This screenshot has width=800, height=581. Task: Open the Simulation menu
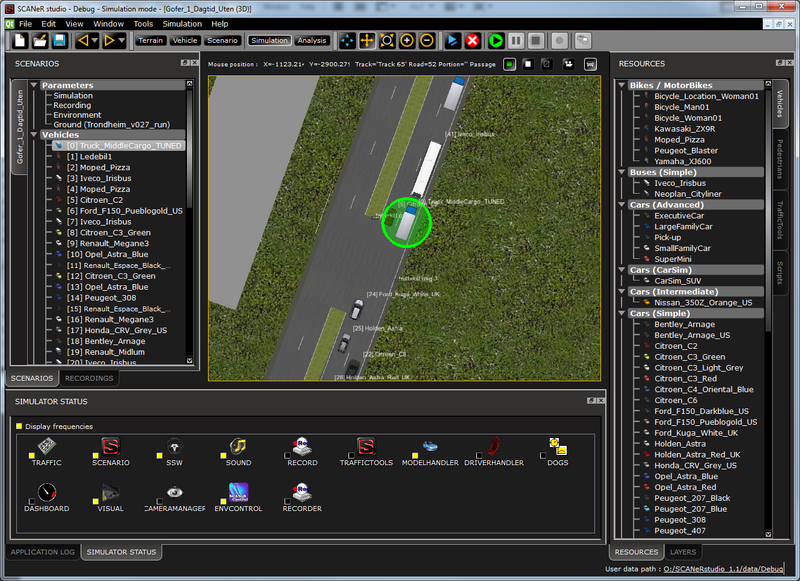[181, 23]
